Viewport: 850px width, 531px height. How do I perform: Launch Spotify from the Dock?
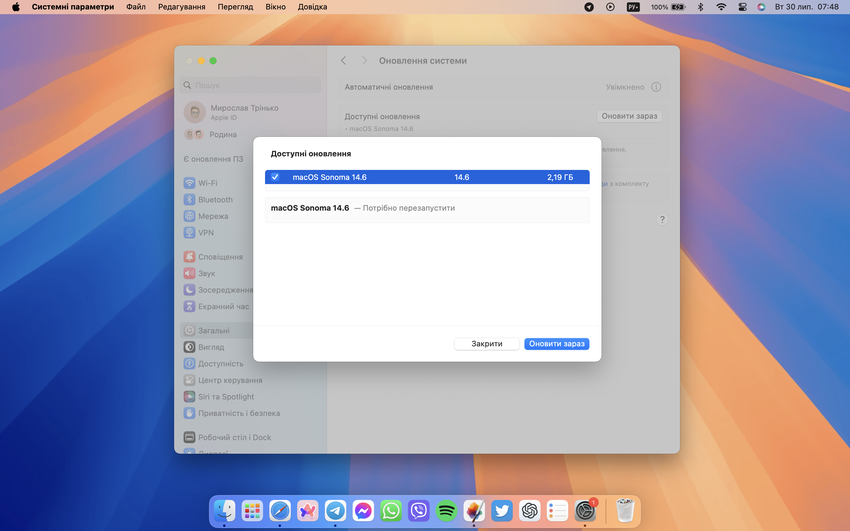[x=446, y=510]
